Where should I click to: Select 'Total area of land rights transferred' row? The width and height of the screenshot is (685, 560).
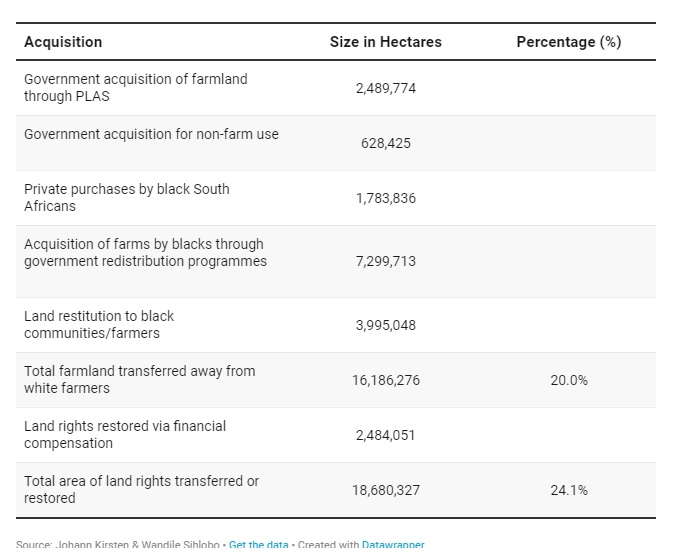tap(141, 489)
